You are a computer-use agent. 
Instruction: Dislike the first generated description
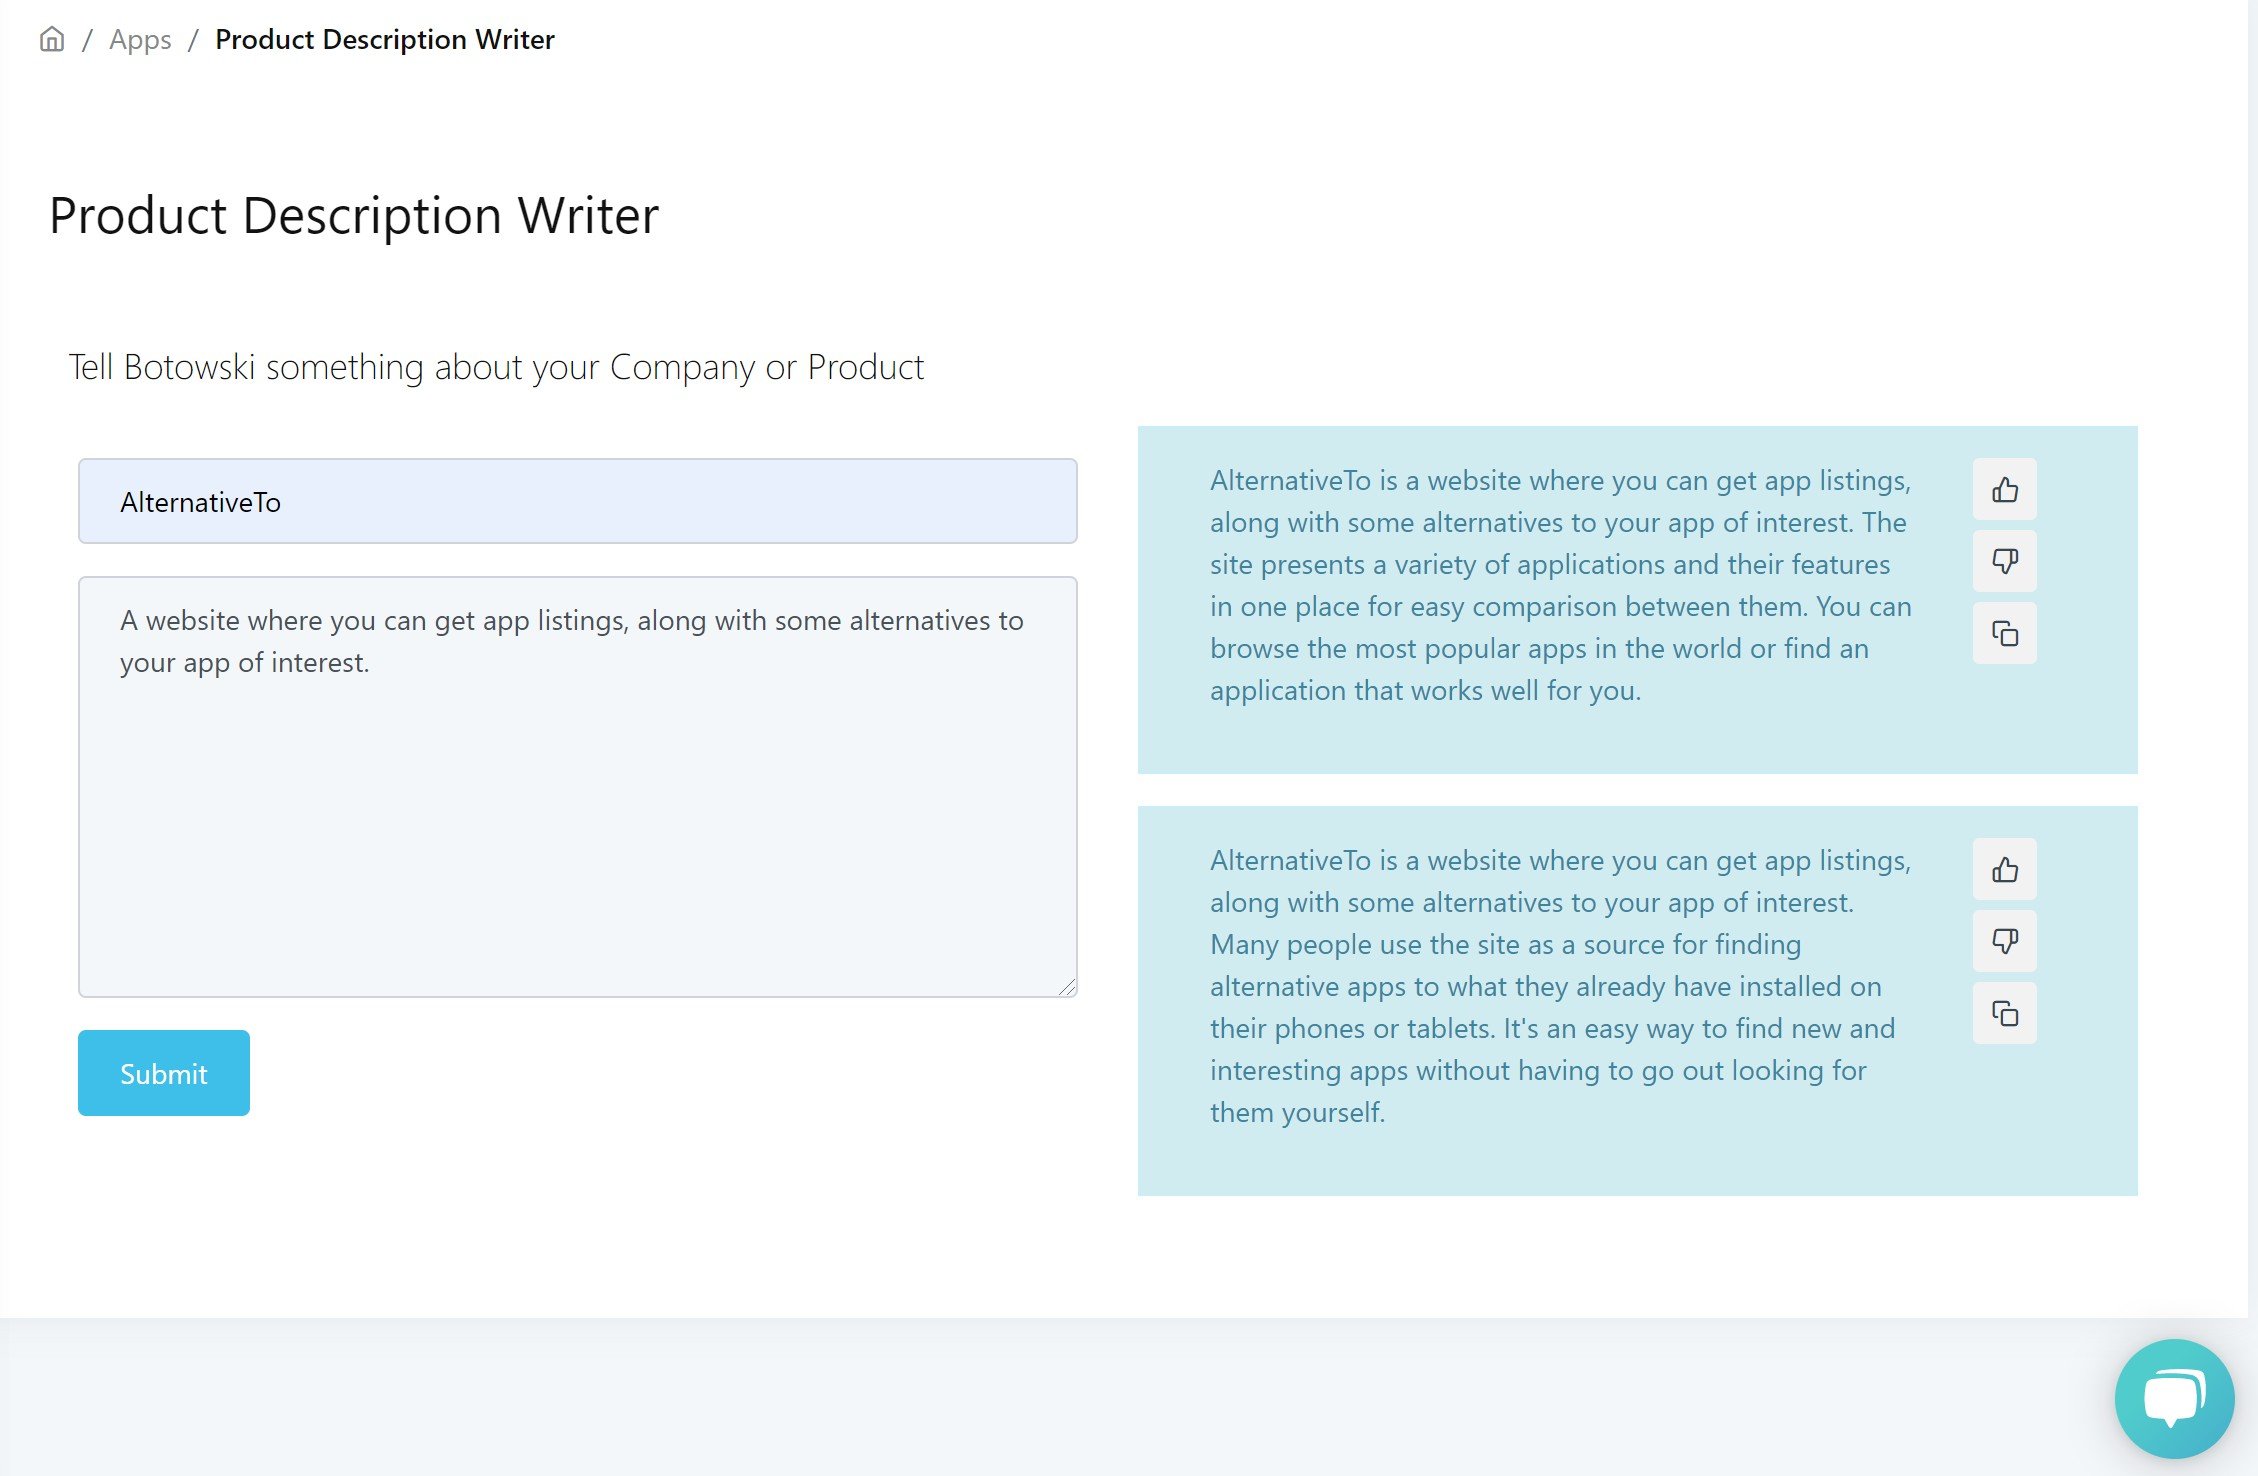click(x=2004, y=561)
